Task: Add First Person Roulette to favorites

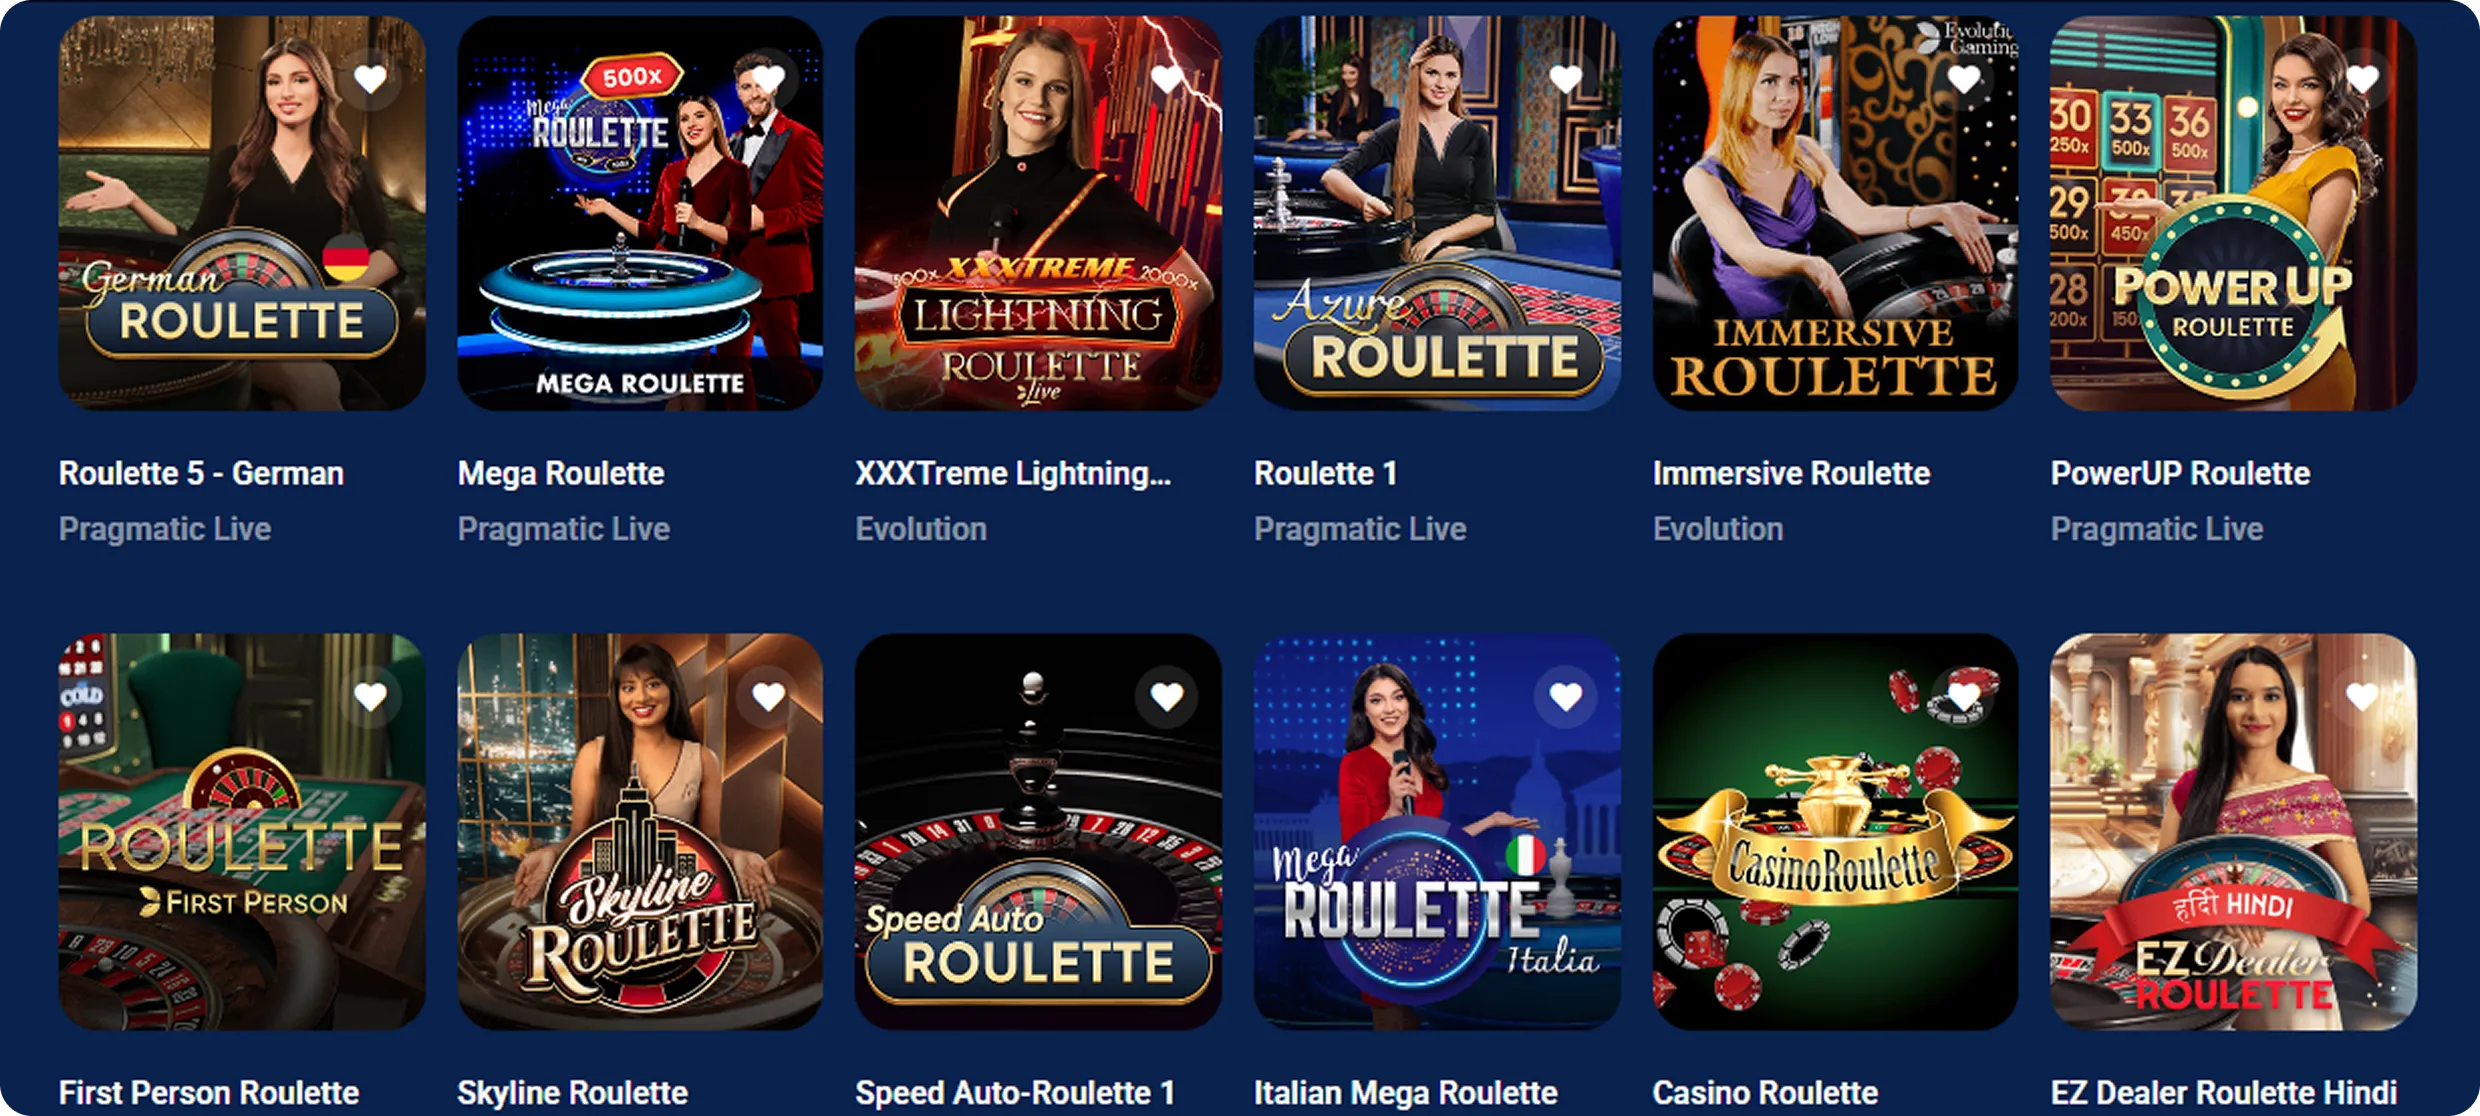Action: point(370,697)
